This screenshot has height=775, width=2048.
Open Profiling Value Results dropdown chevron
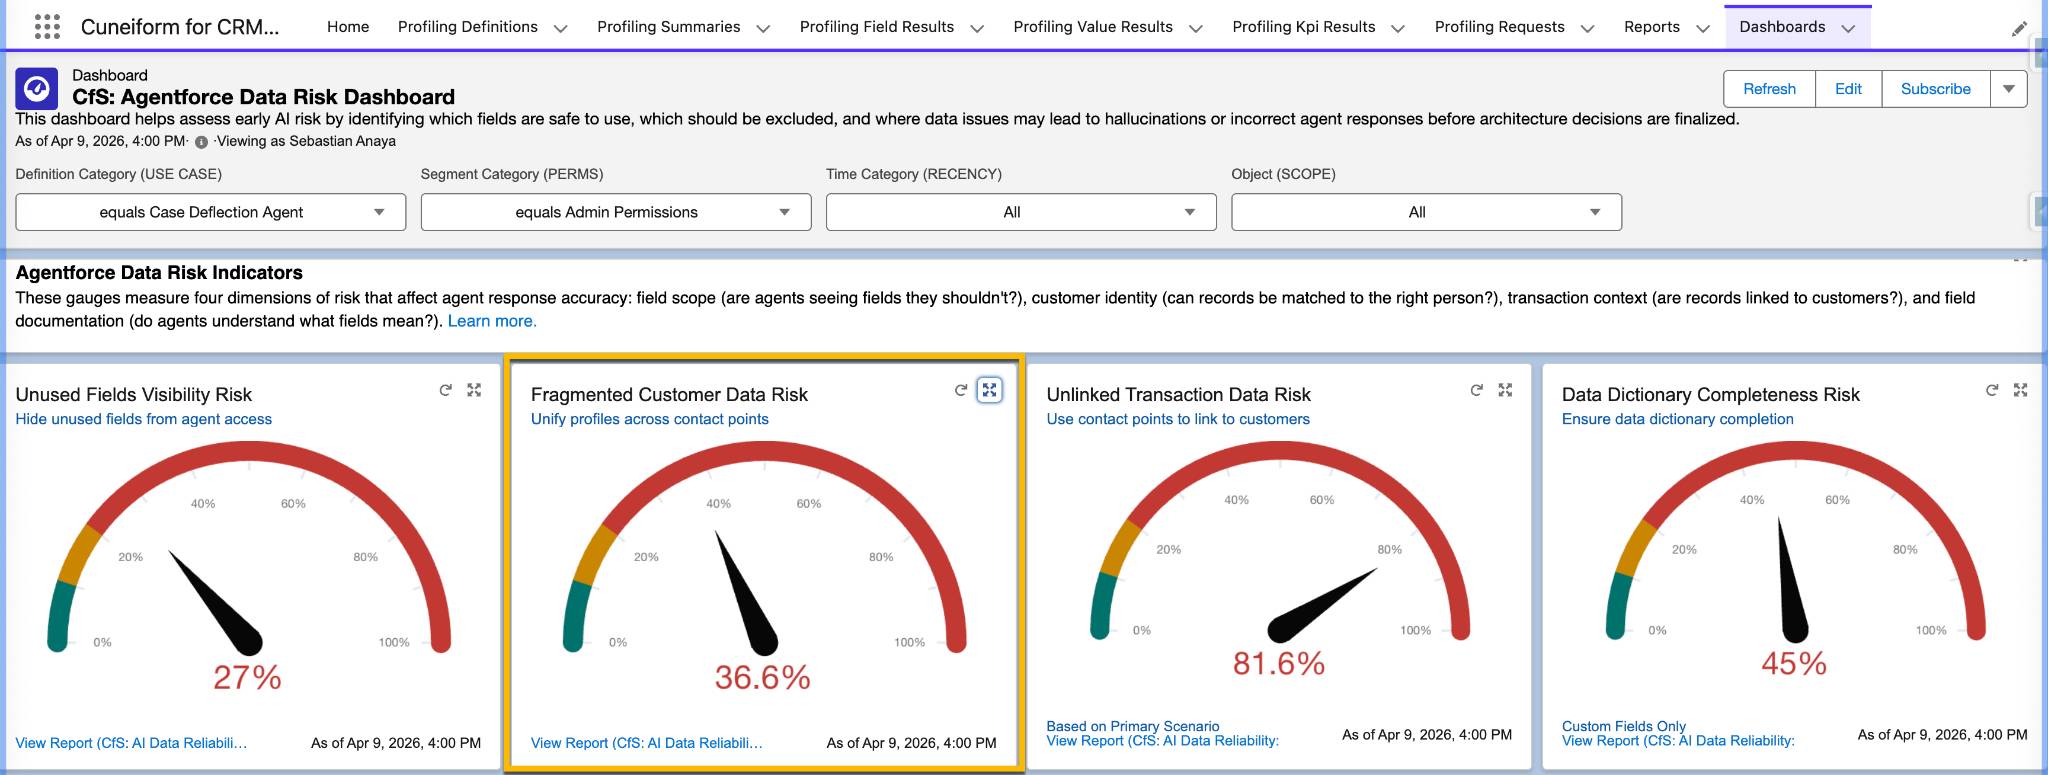(1195, 28)
